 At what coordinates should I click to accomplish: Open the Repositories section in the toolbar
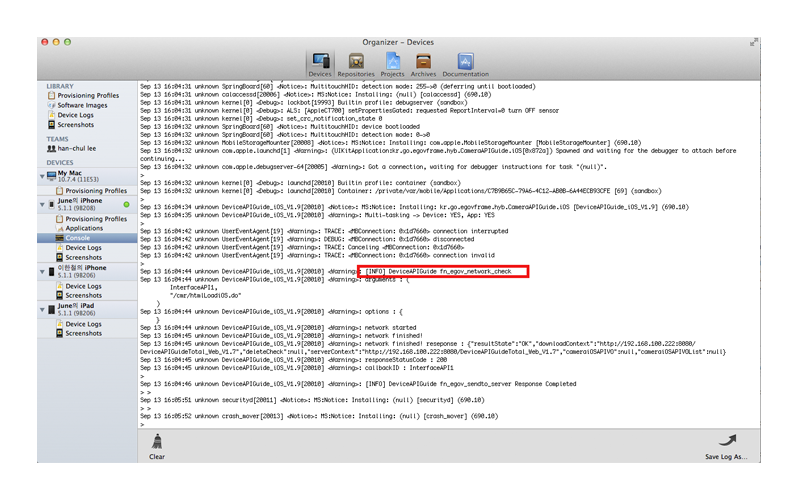355,65
